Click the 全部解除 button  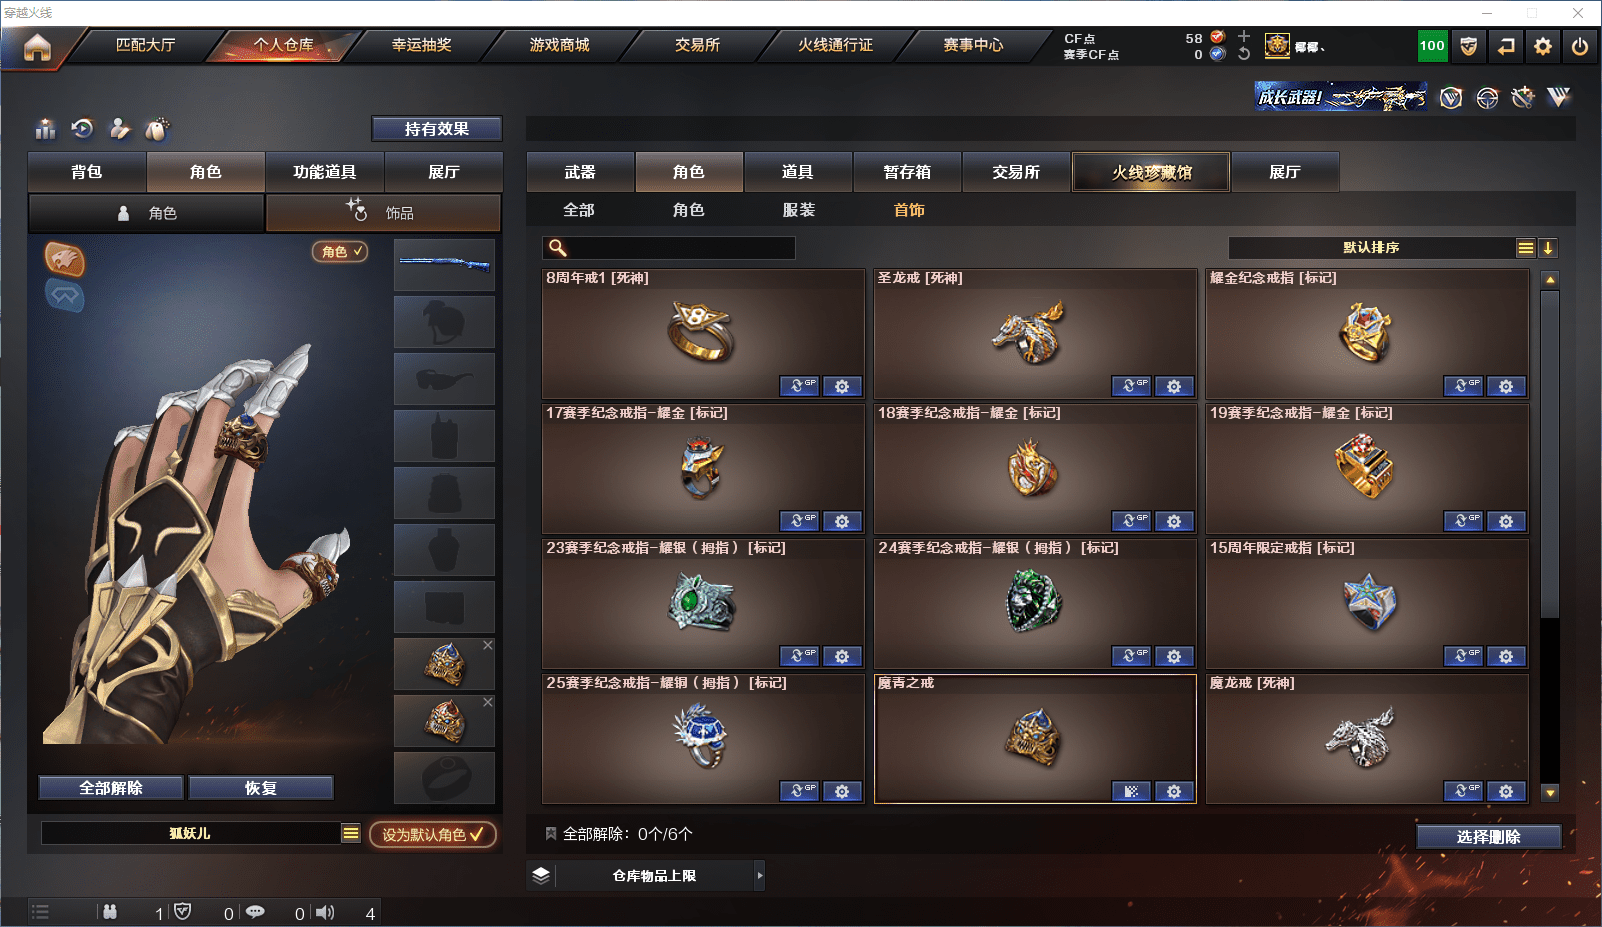[x=111, y=788]
